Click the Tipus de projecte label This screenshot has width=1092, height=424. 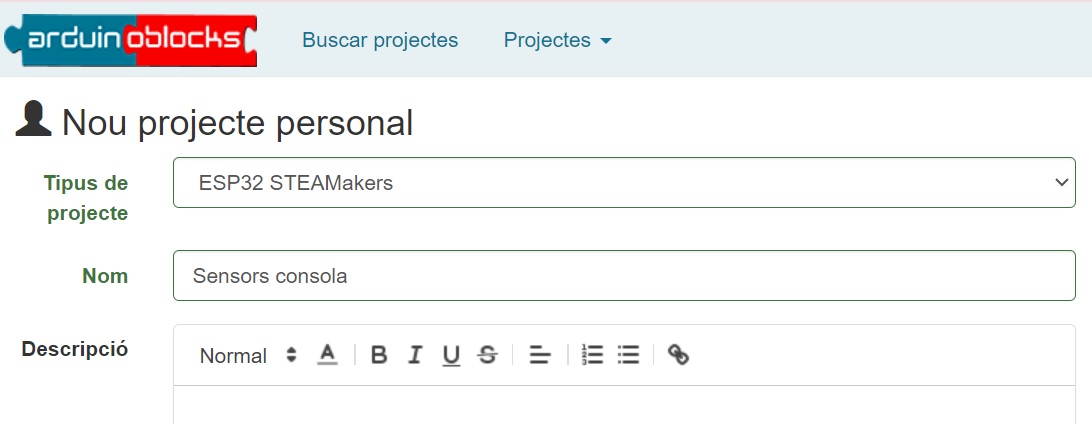pos(86,198)
